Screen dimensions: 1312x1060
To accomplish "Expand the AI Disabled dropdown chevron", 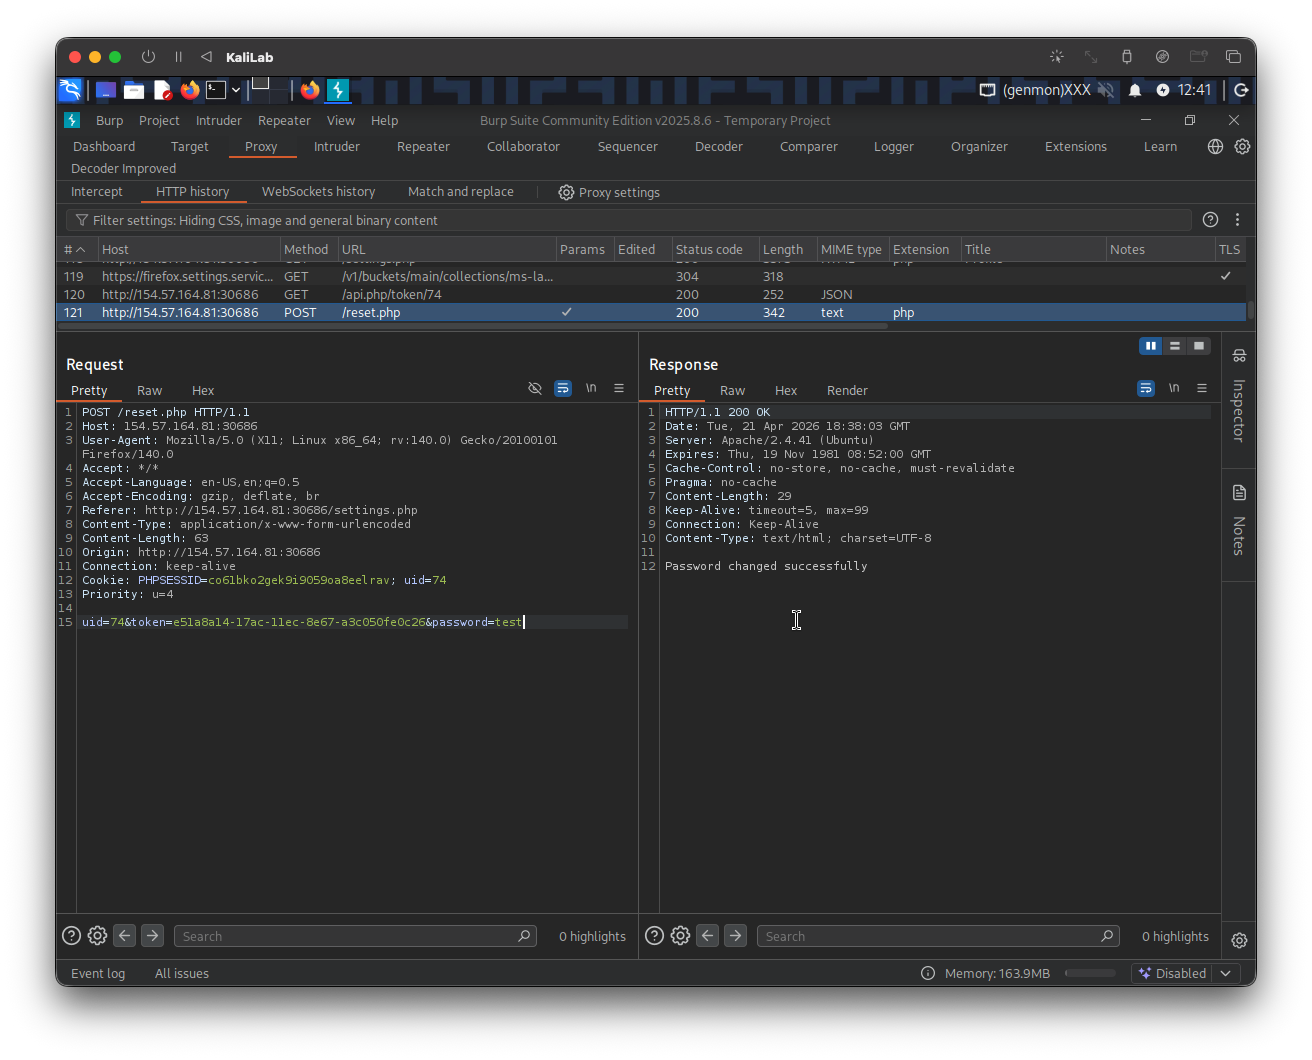I will point(1226,973).
